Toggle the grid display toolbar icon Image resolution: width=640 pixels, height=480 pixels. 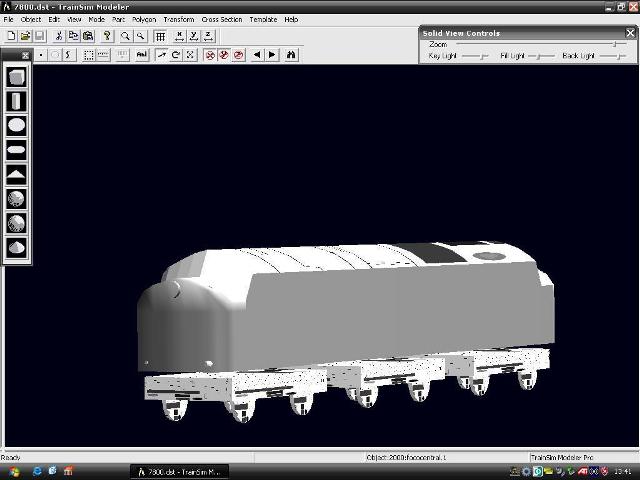click(x=160, y=36)
